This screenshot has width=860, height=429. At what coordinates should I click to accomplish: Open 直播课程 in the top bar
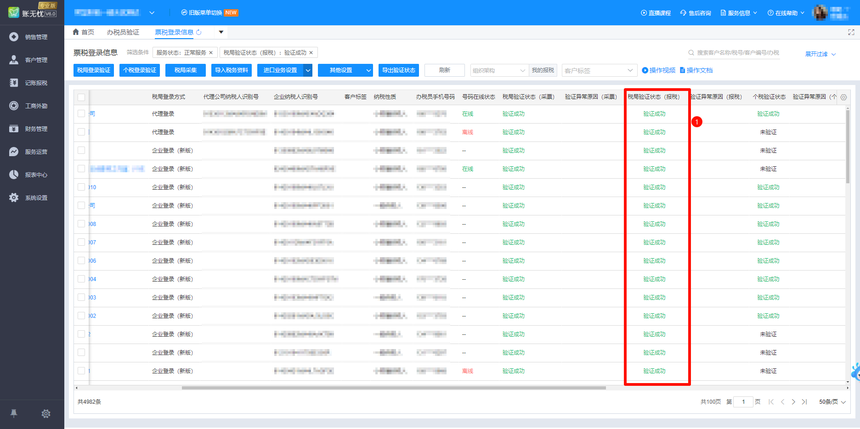(656, 13)
